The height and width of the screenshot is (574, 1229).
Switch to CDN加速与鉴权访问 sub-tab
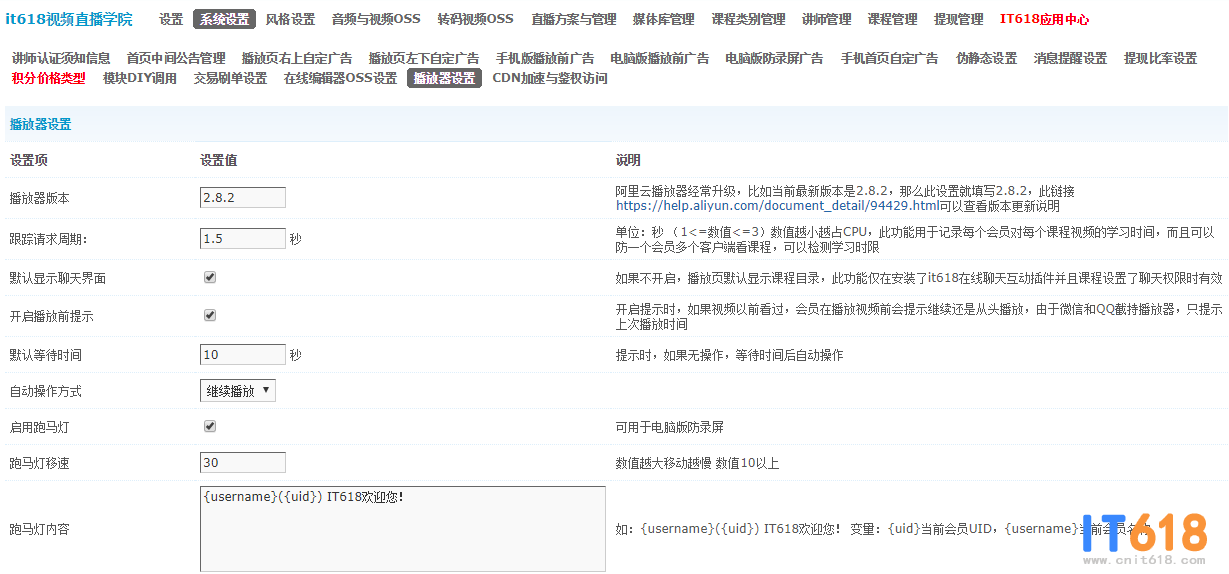tap(550, 78)
